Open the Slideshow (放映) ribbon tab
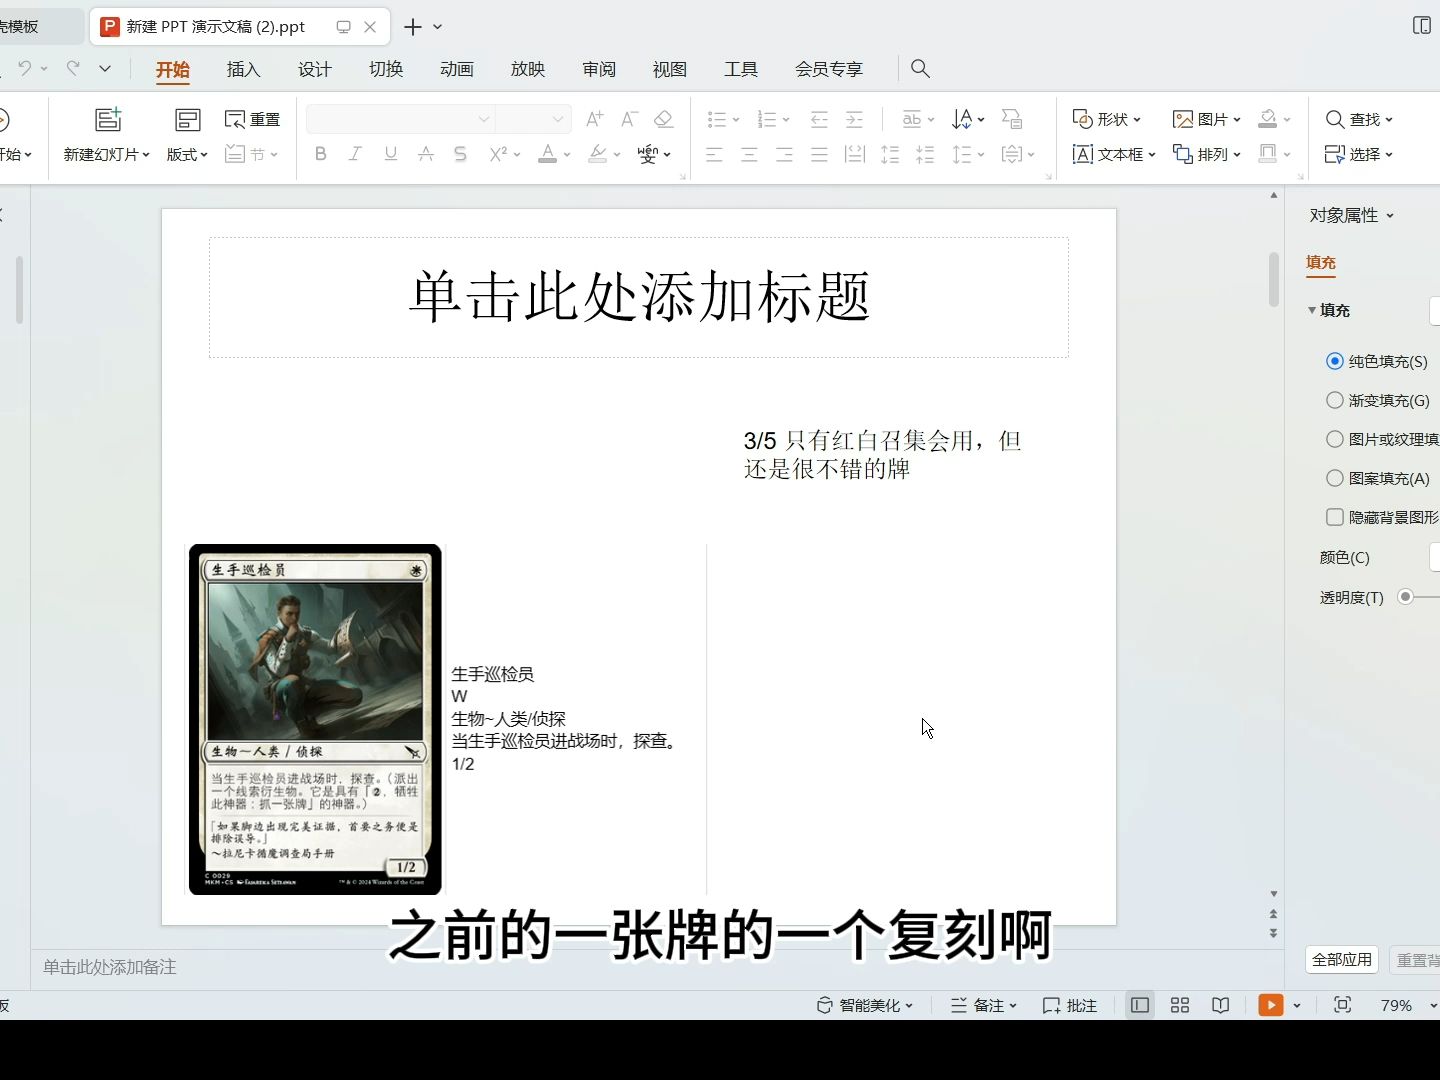The width and height of the screenshot is (1440, 1080). coord(528,69)
